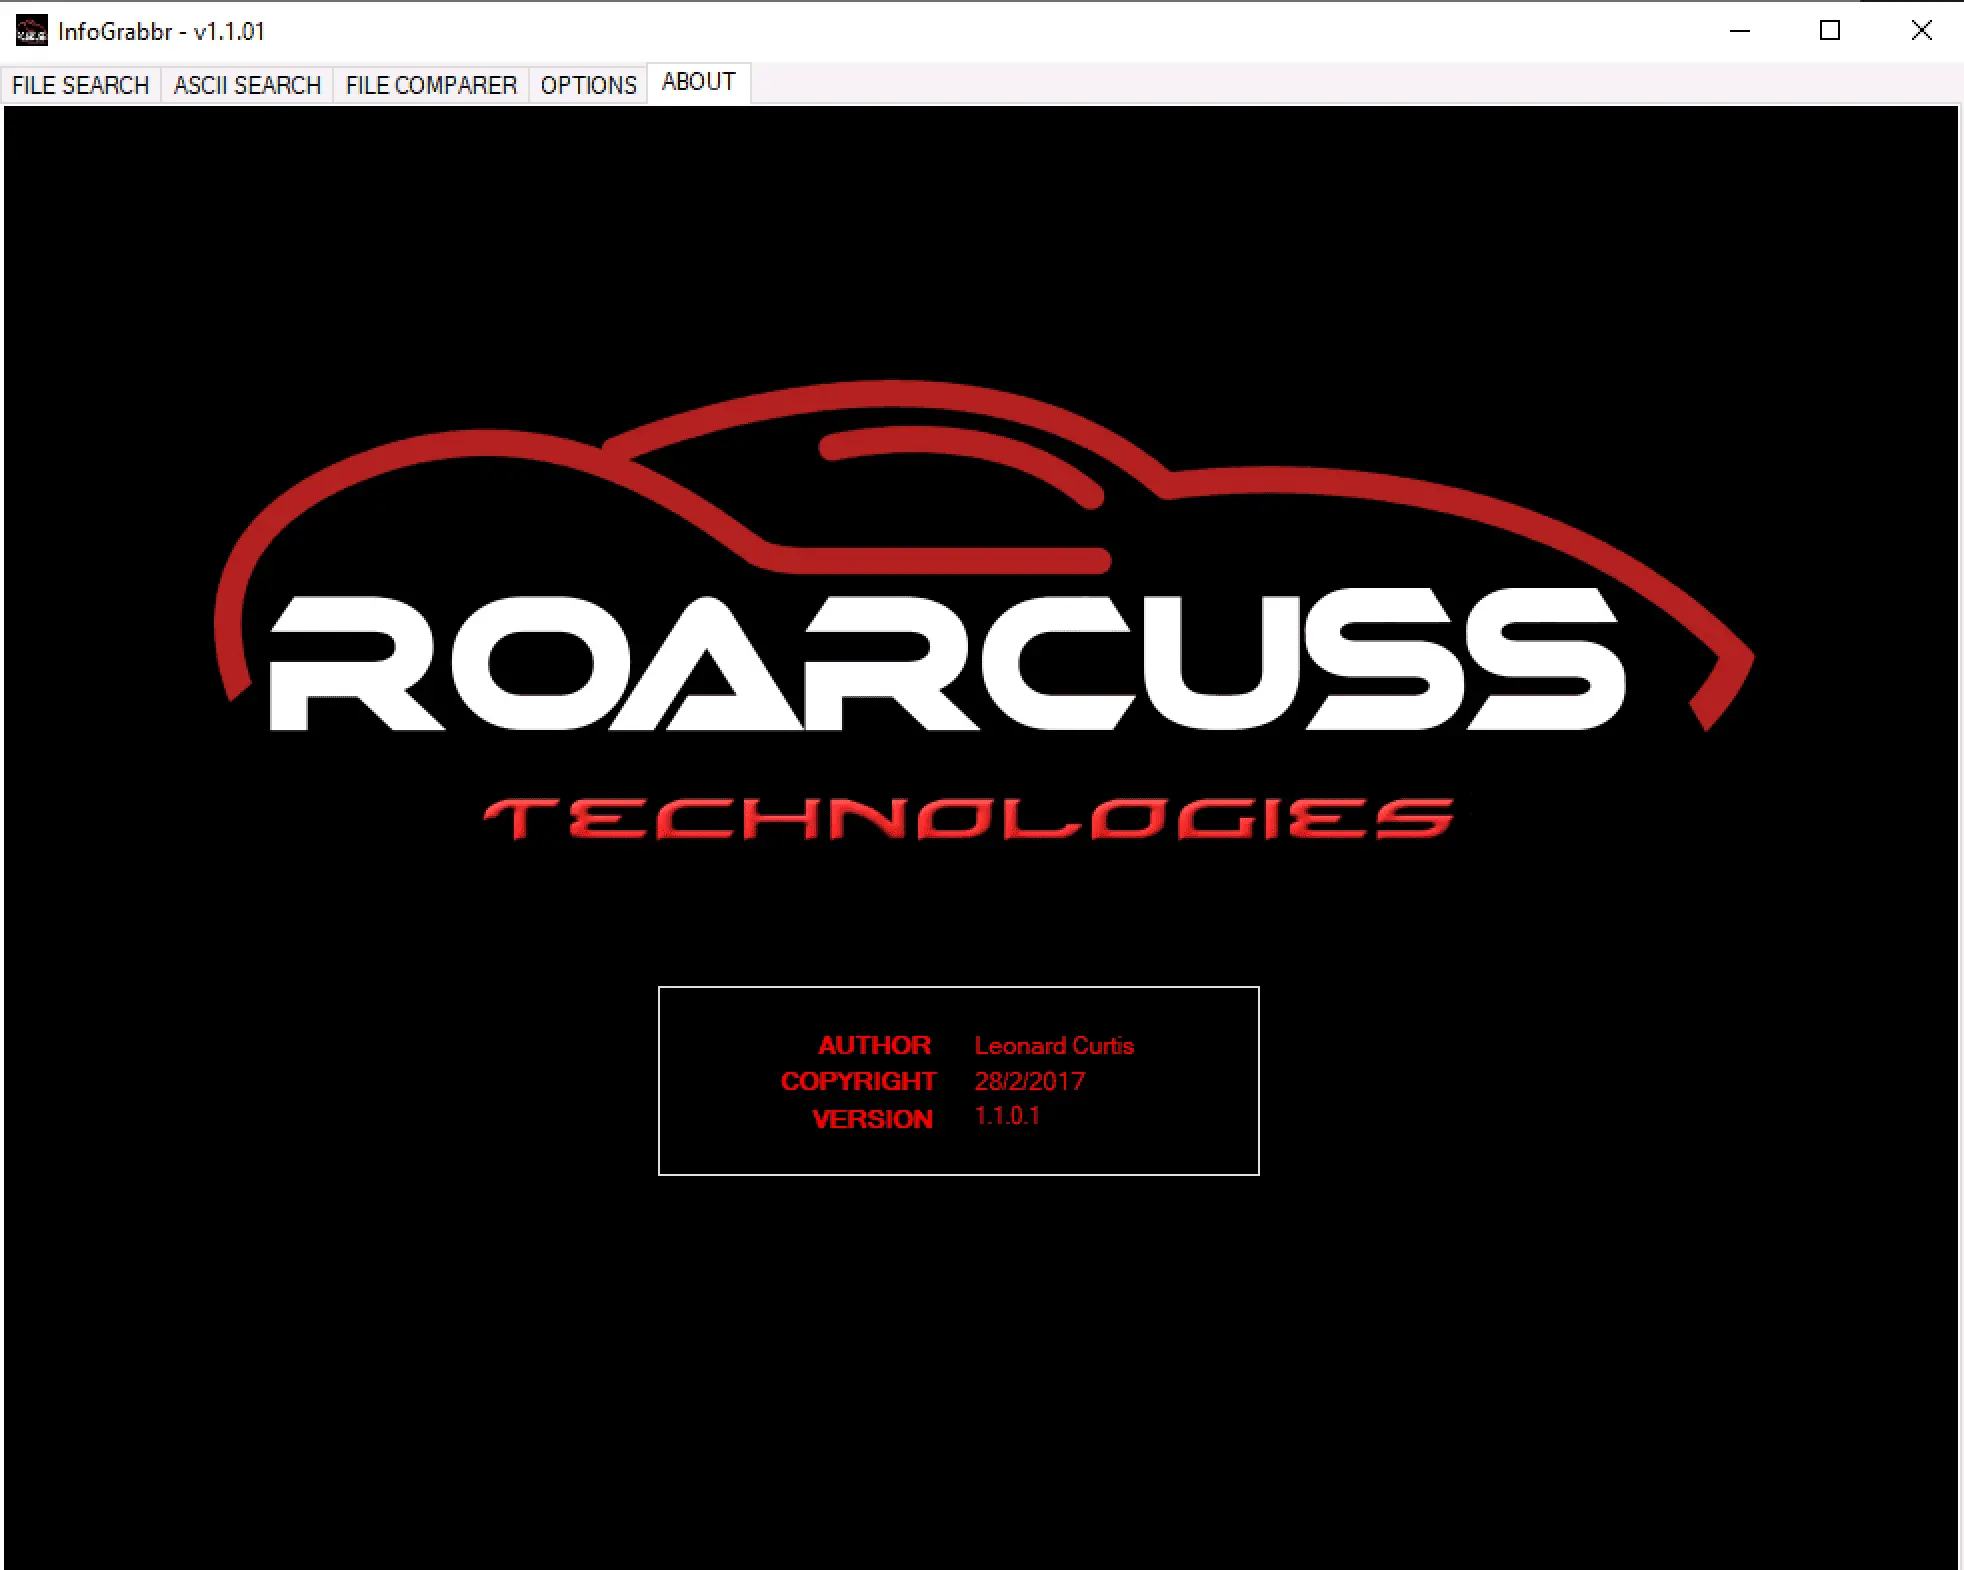Click the author name Leonard Curtis
The height and width of the screenshot is (1570, 1964).
(x=1054, y=1045)
